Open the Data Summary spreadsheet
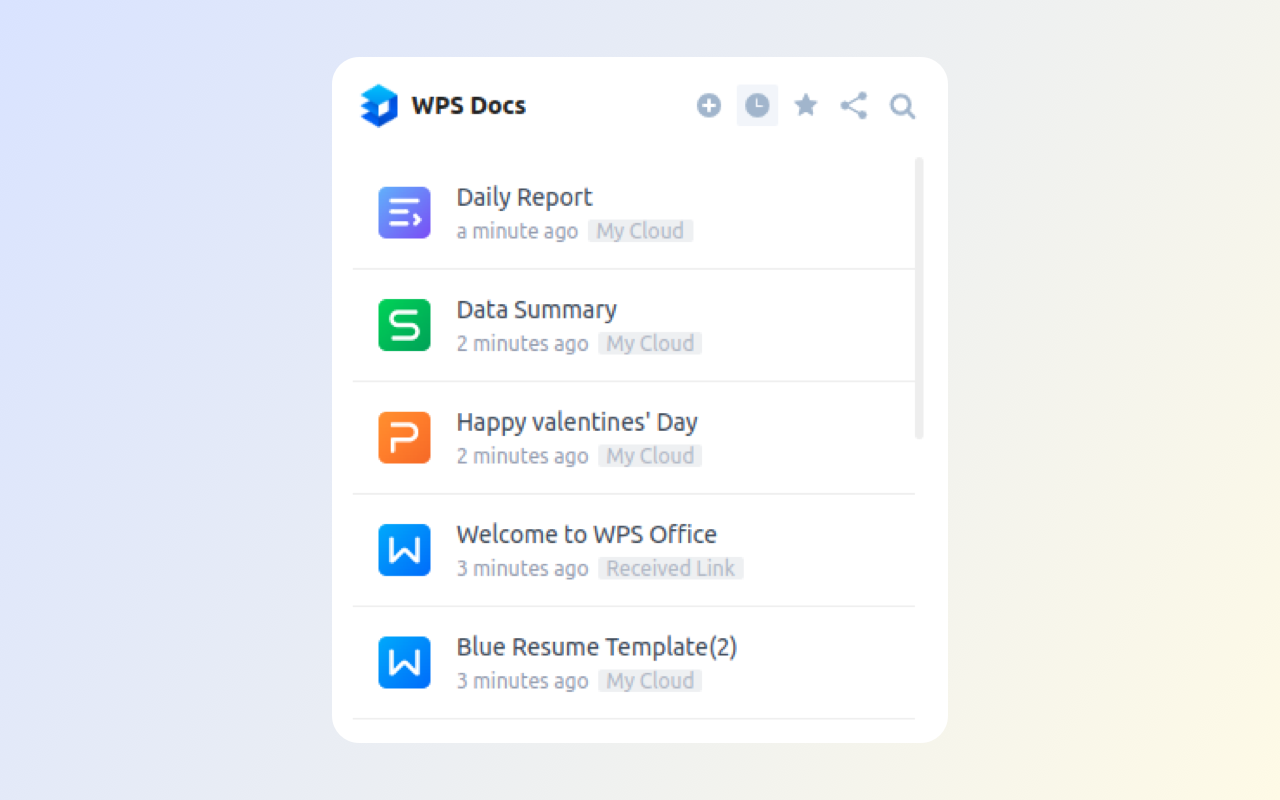Screen dimensions: 1280x800 click(x=633, y=325)
